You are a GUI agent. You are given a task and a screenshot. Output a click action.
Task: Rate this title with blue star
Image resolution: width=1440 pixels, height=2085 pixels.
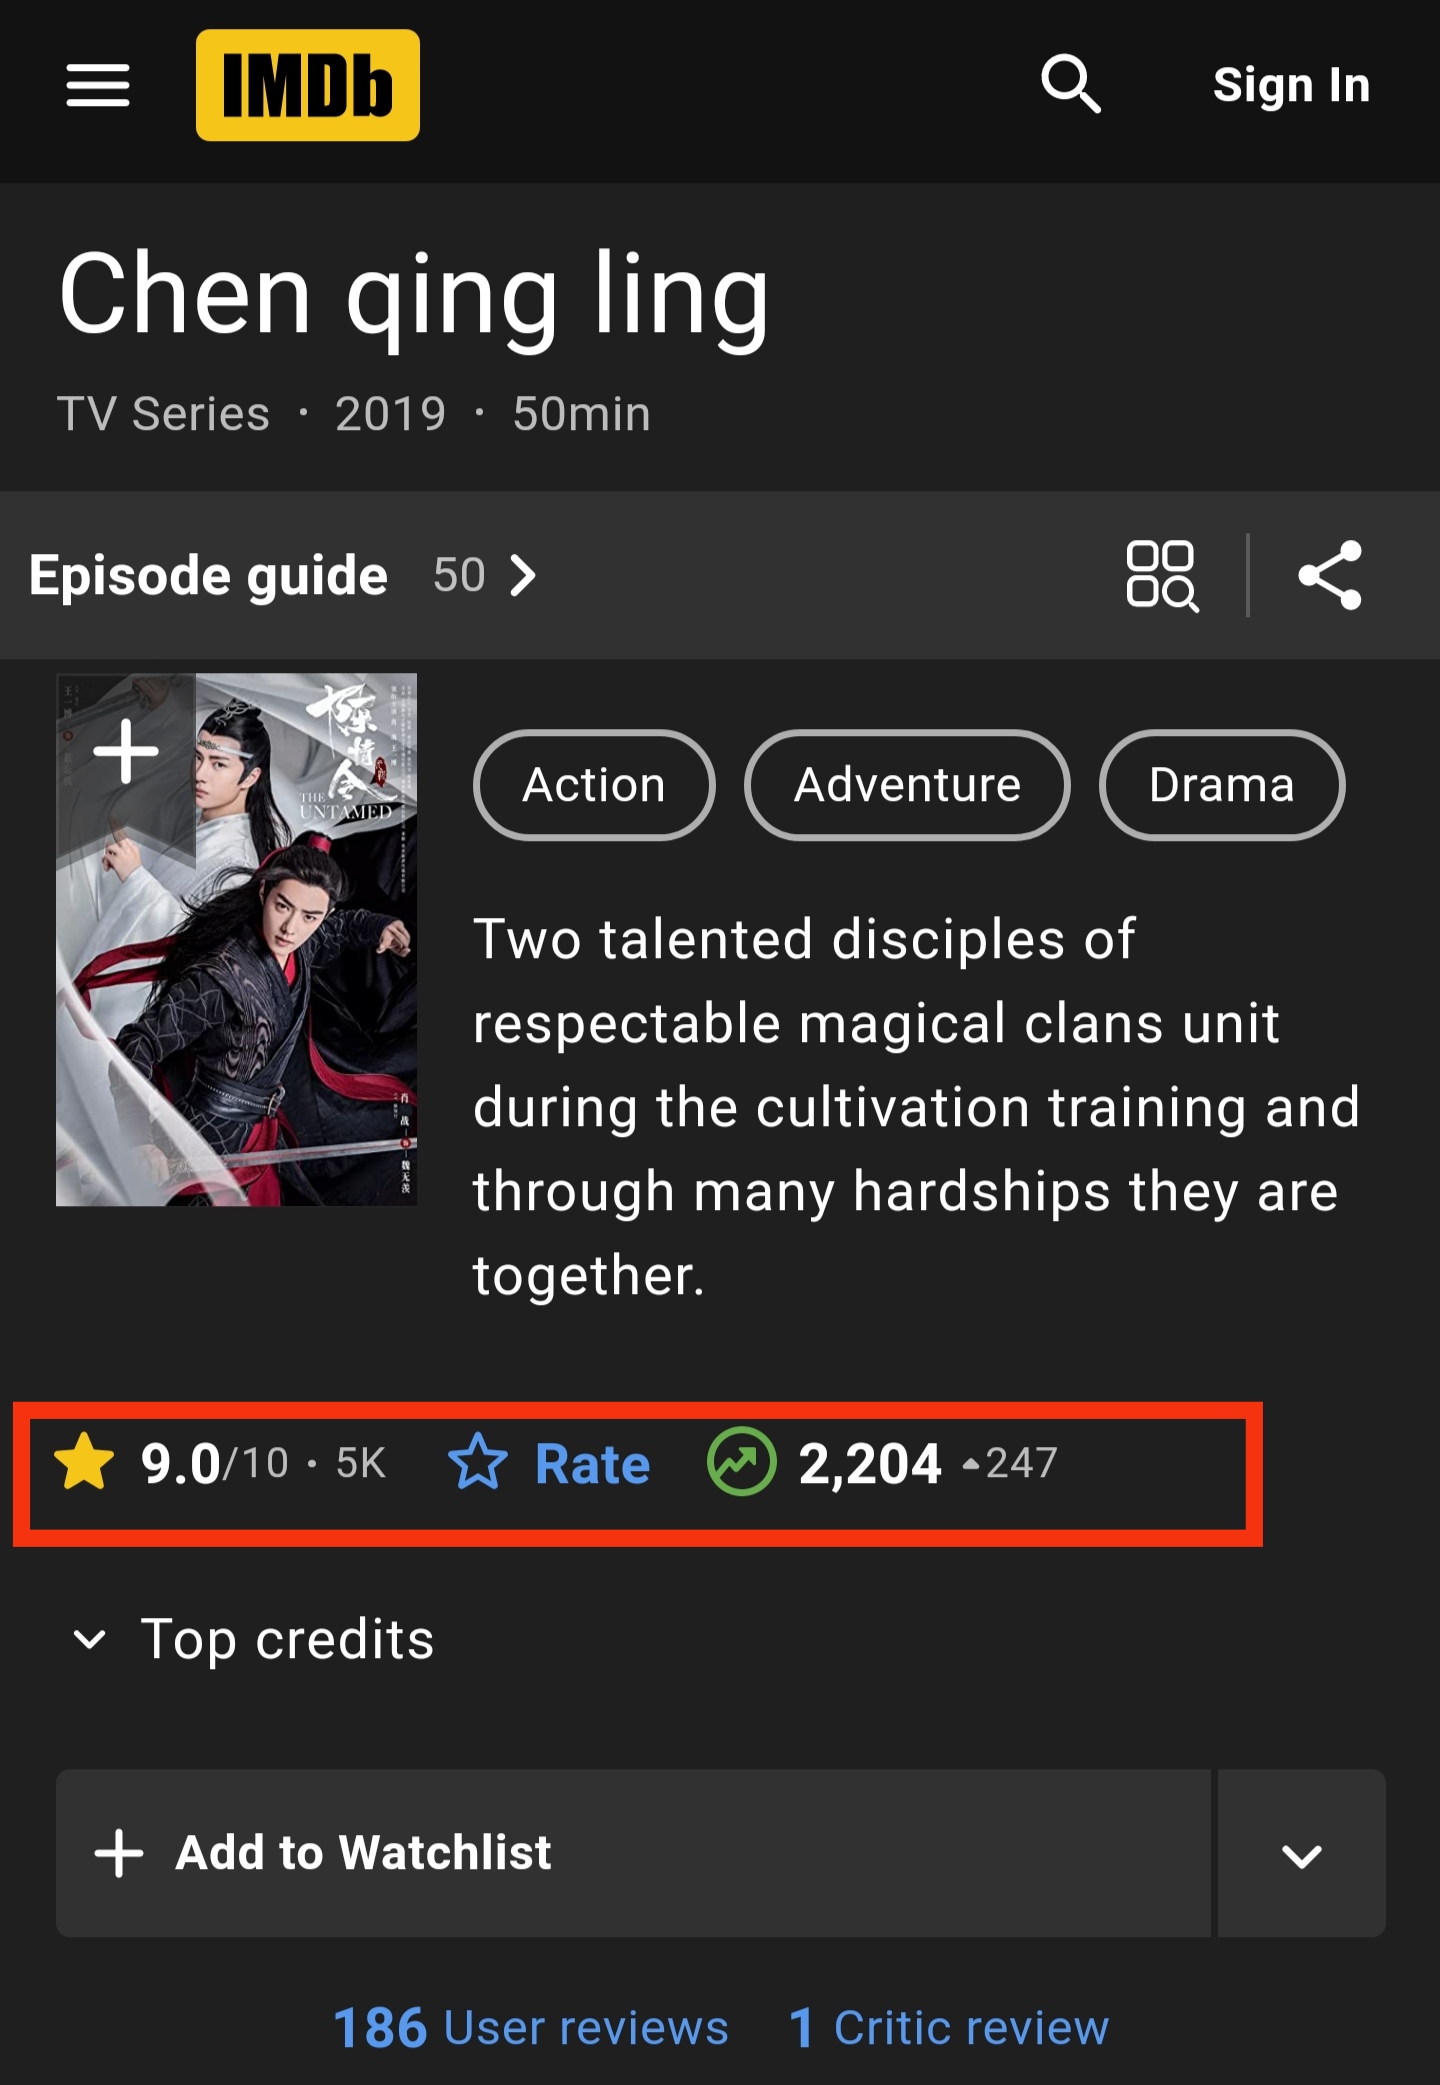pos(549,1463)
